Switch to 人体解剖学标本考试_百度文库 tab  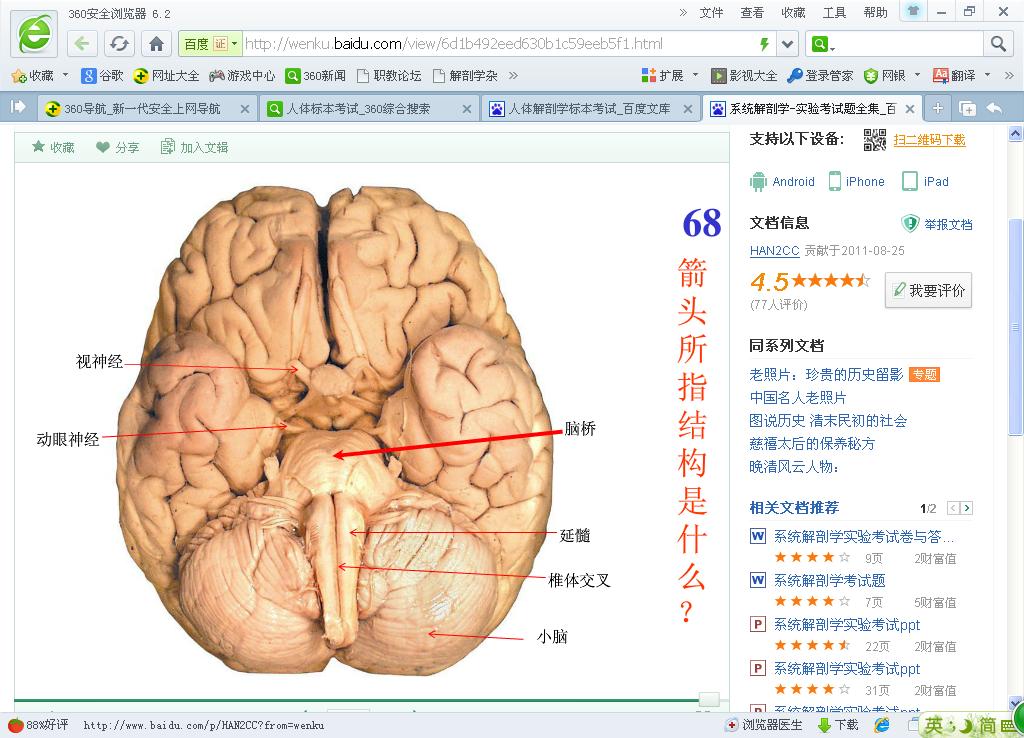(588, 109)
